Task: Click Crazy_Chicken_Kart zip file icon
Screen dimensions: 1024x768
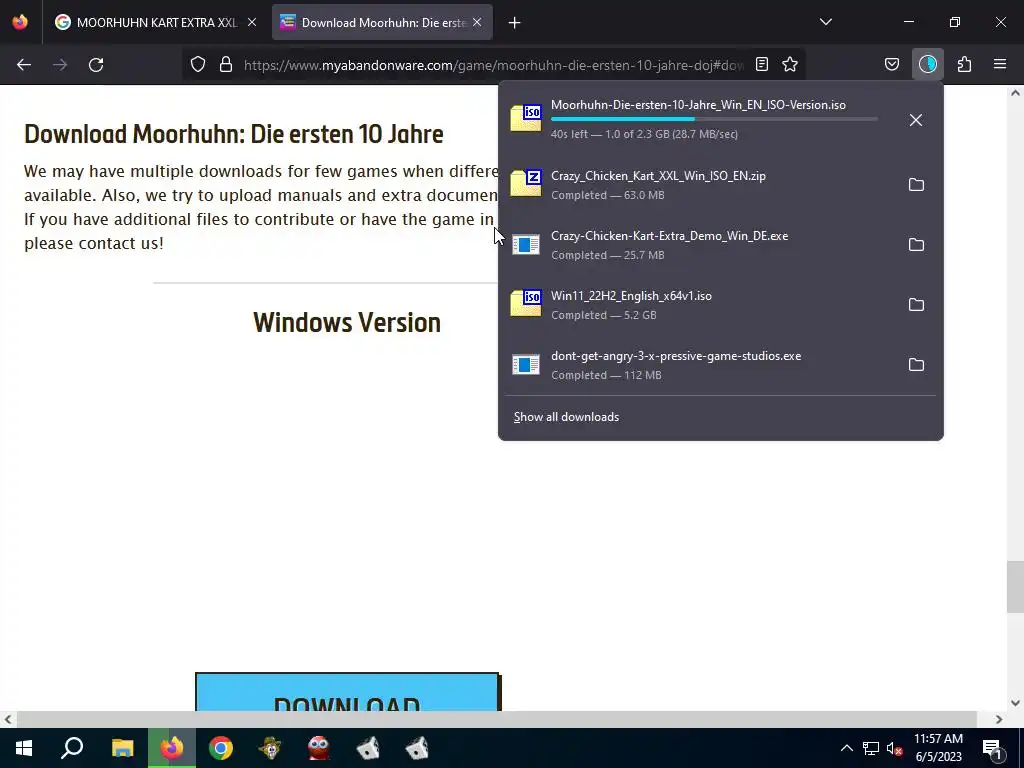Action: point(526,183)
